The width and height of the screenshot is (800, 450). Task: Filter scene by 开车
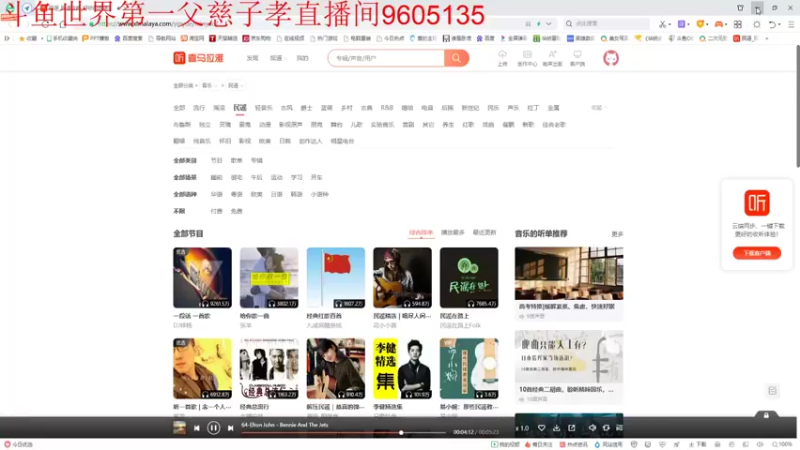pyautogui.click(x=316, y=177)
